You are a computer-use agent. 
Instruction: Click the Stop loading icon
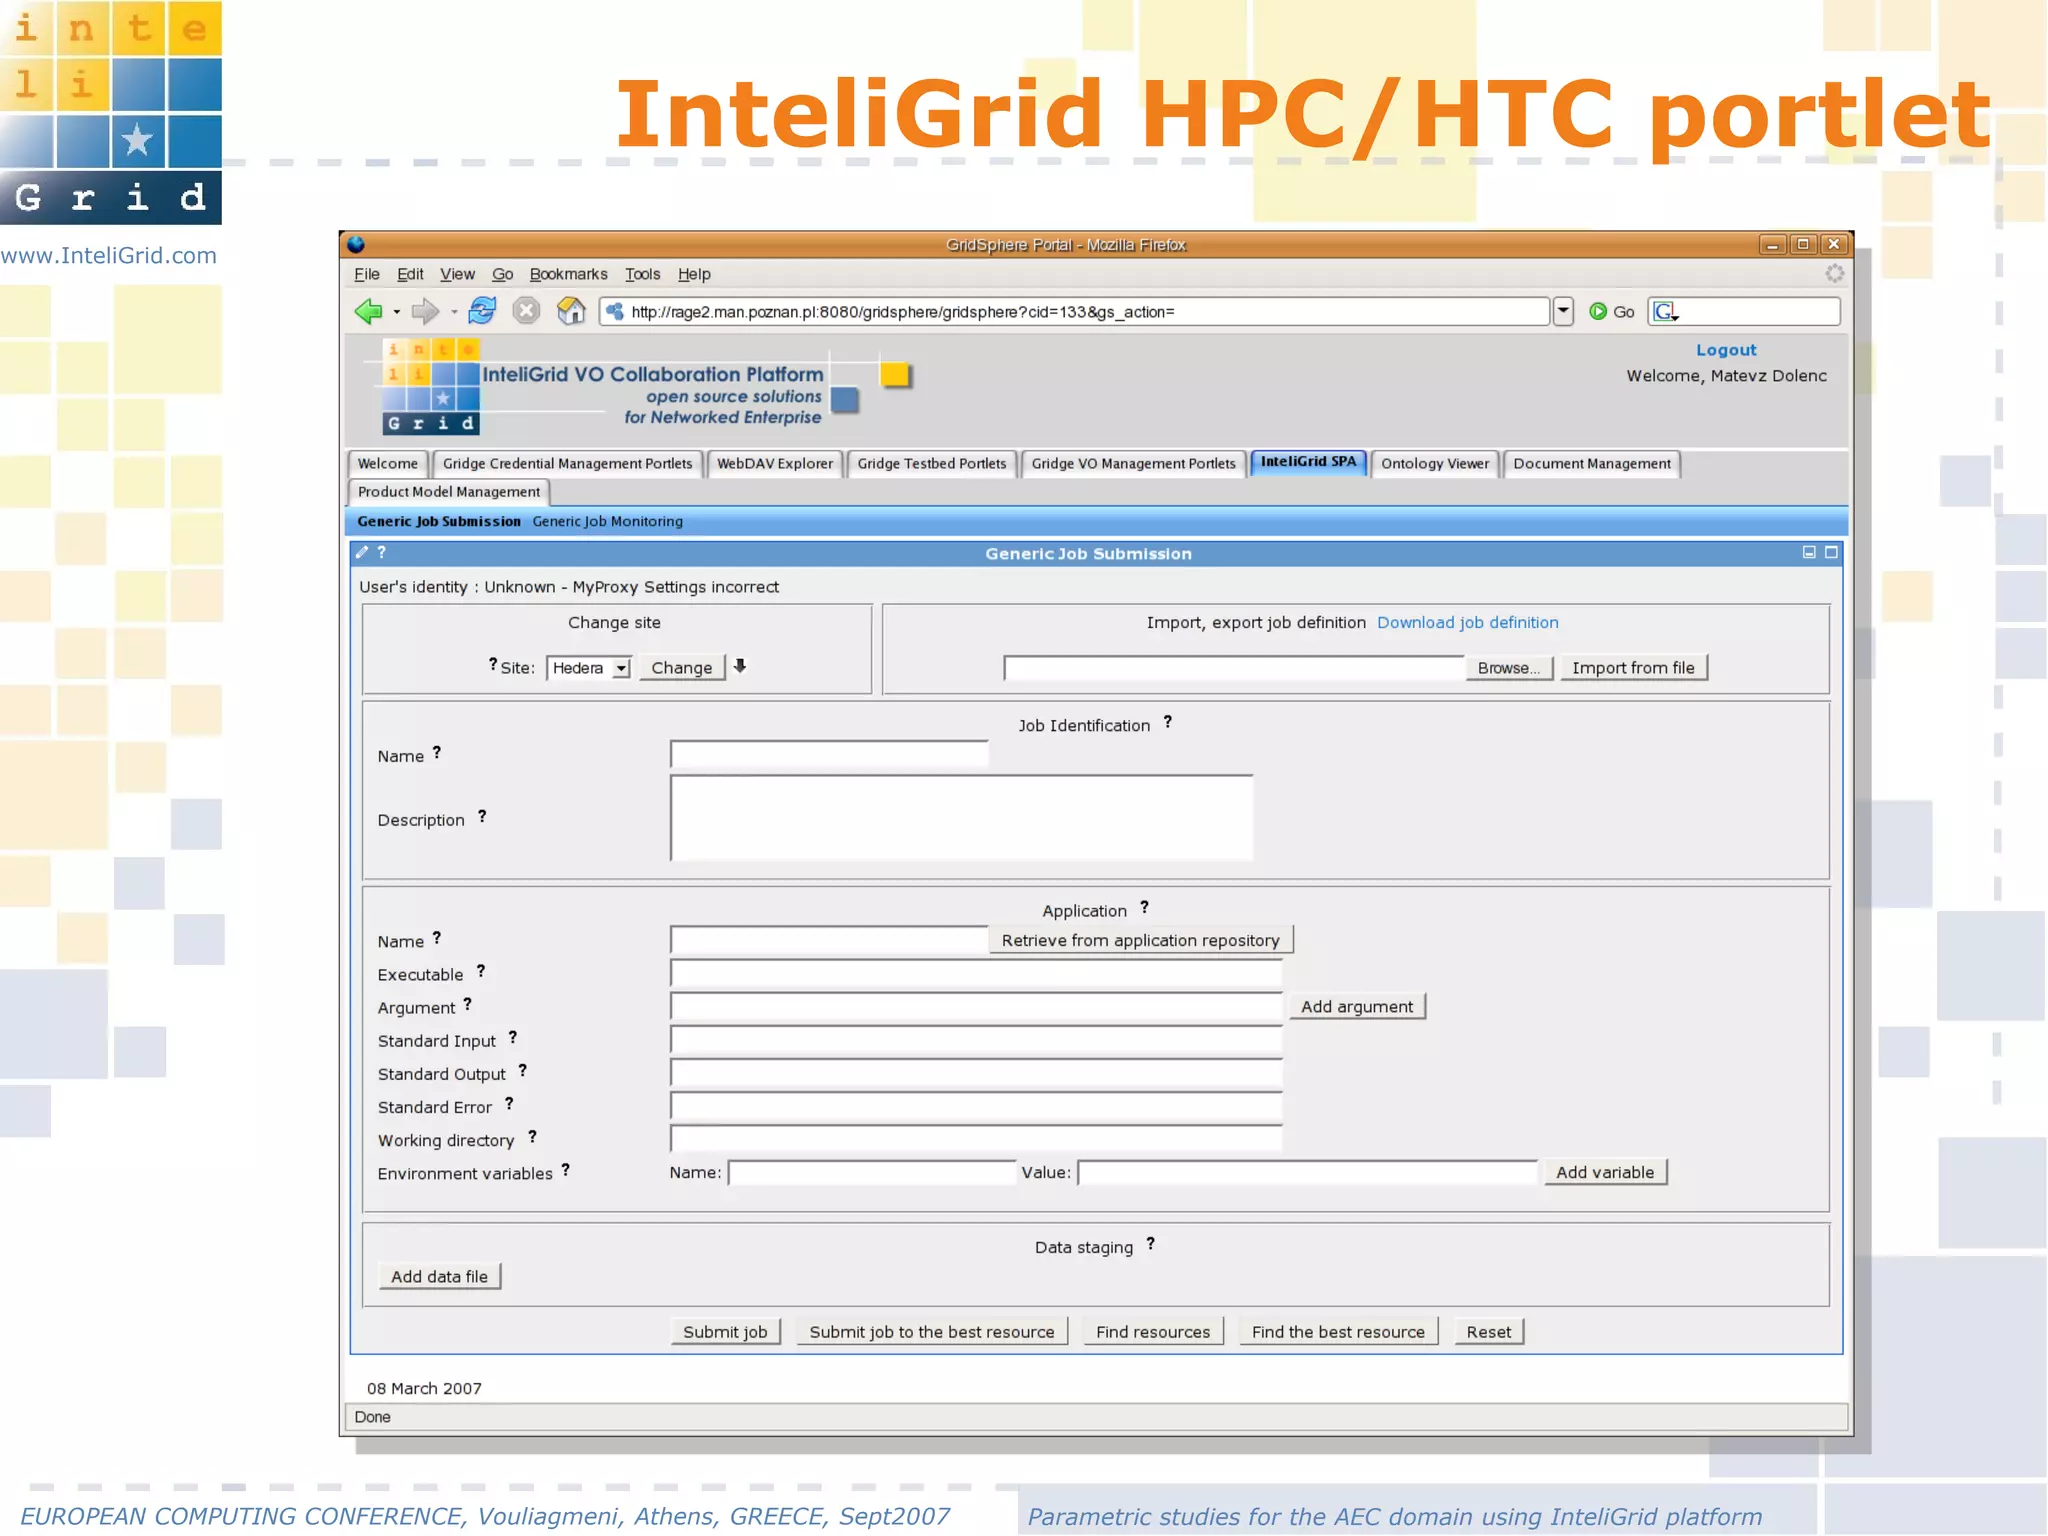click(526, 311)
